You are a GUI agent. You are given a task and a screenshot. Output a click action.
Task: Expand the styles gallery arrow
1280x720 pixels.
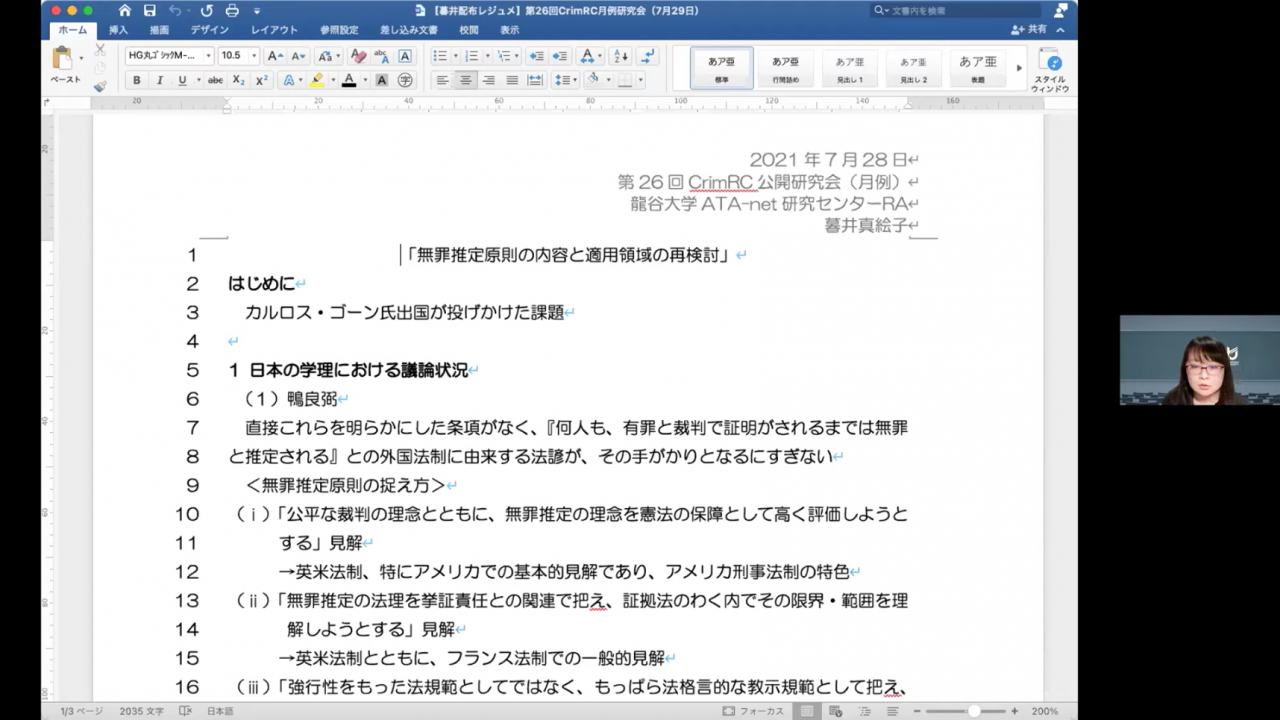1019,68
